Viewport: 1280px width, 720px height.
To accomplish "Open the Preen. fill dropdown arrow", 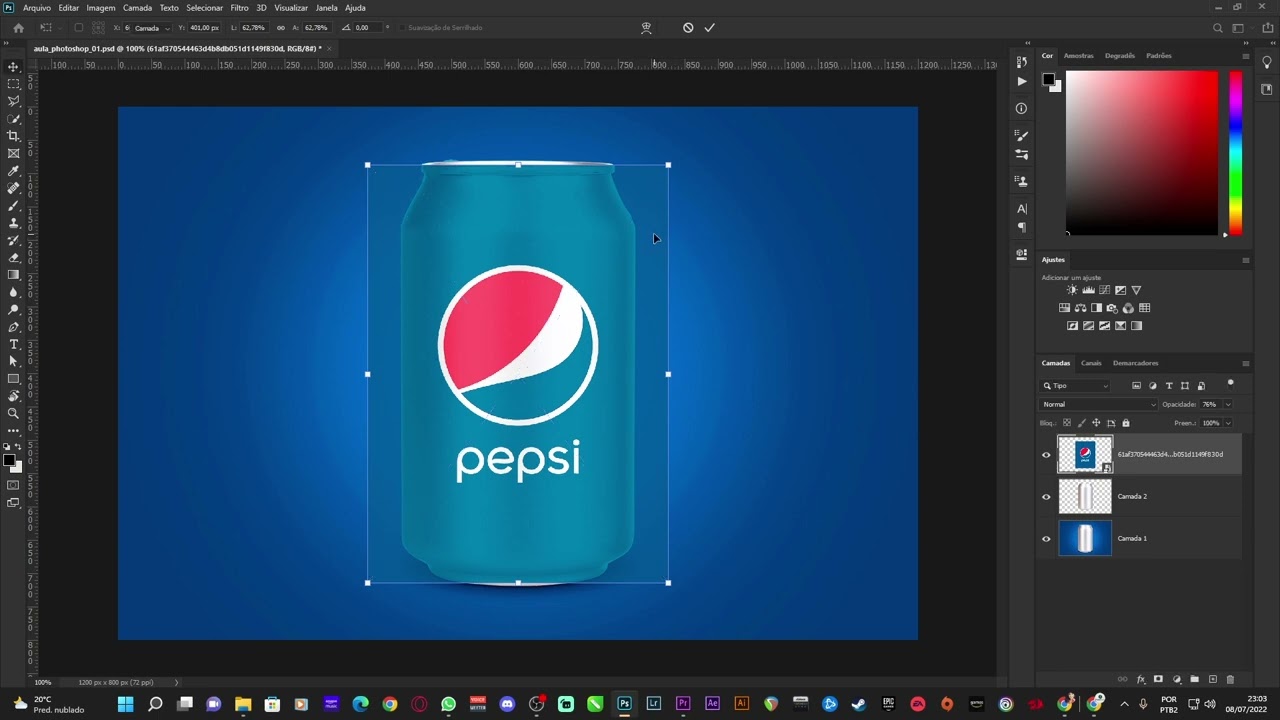I will [x=1228, y=423].
